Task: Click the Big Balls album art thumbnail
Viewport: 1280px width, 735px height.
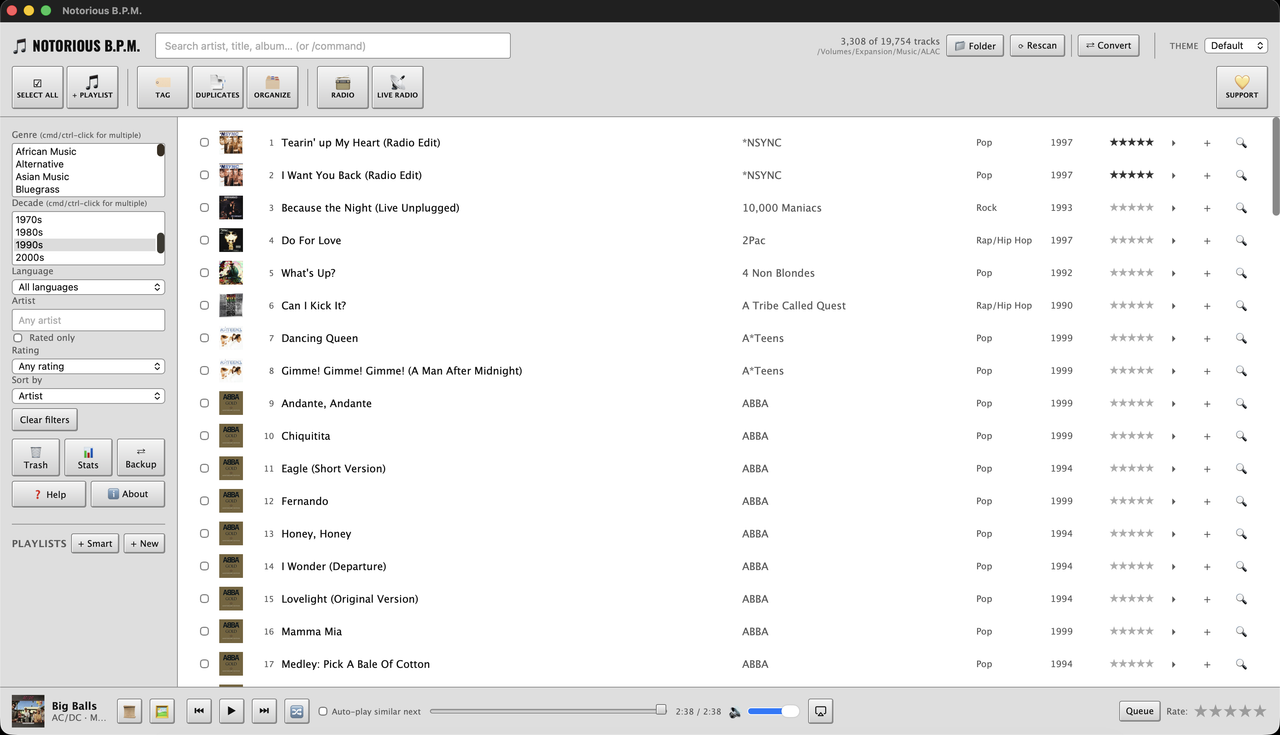Action: pyautogui.click(x=28, y=711)
